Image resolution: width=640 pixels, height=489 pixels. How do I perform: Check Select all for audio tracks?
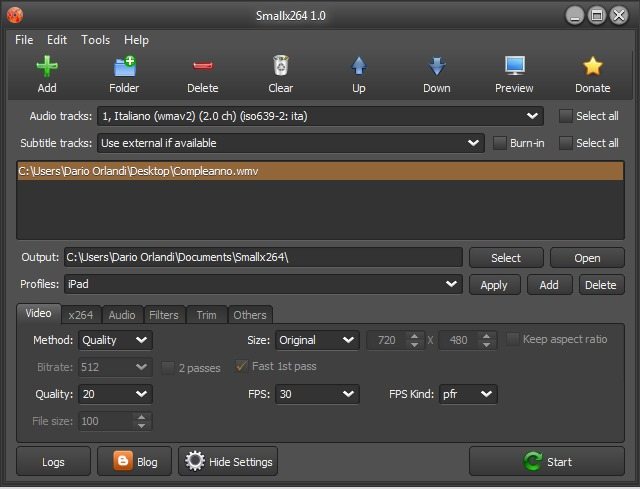click(565, 116)
